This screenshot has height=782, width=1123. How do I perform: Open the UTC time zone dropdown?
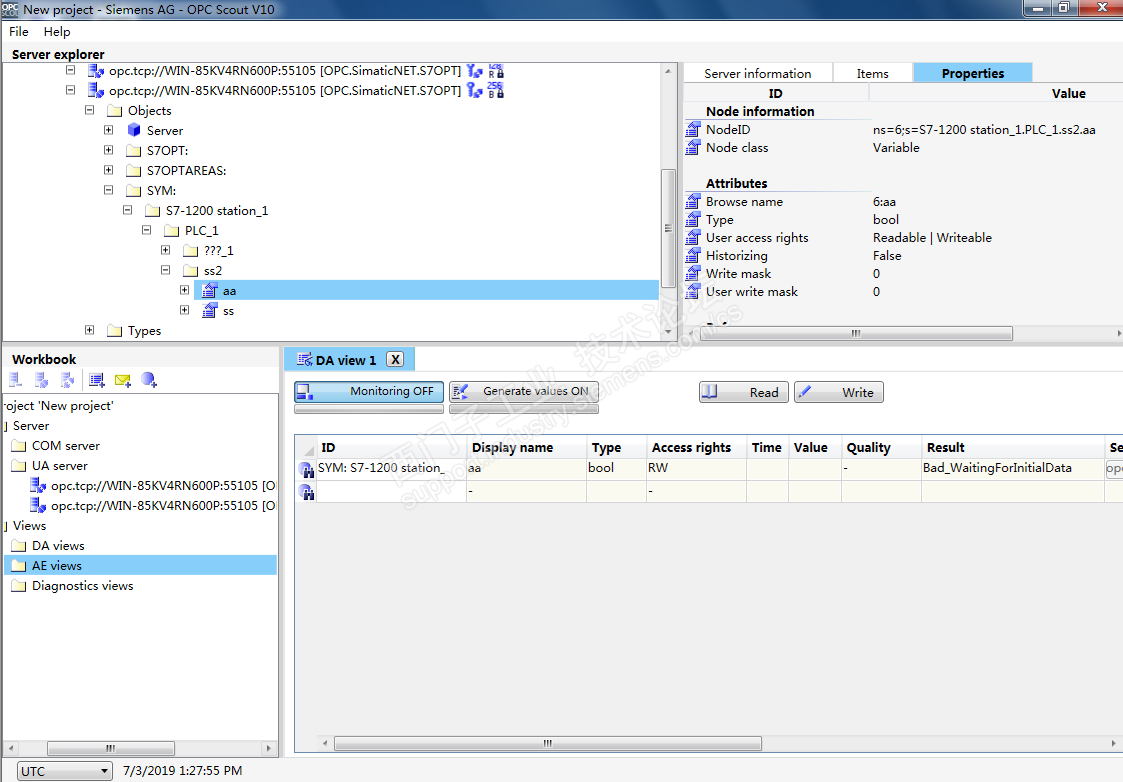64,771
